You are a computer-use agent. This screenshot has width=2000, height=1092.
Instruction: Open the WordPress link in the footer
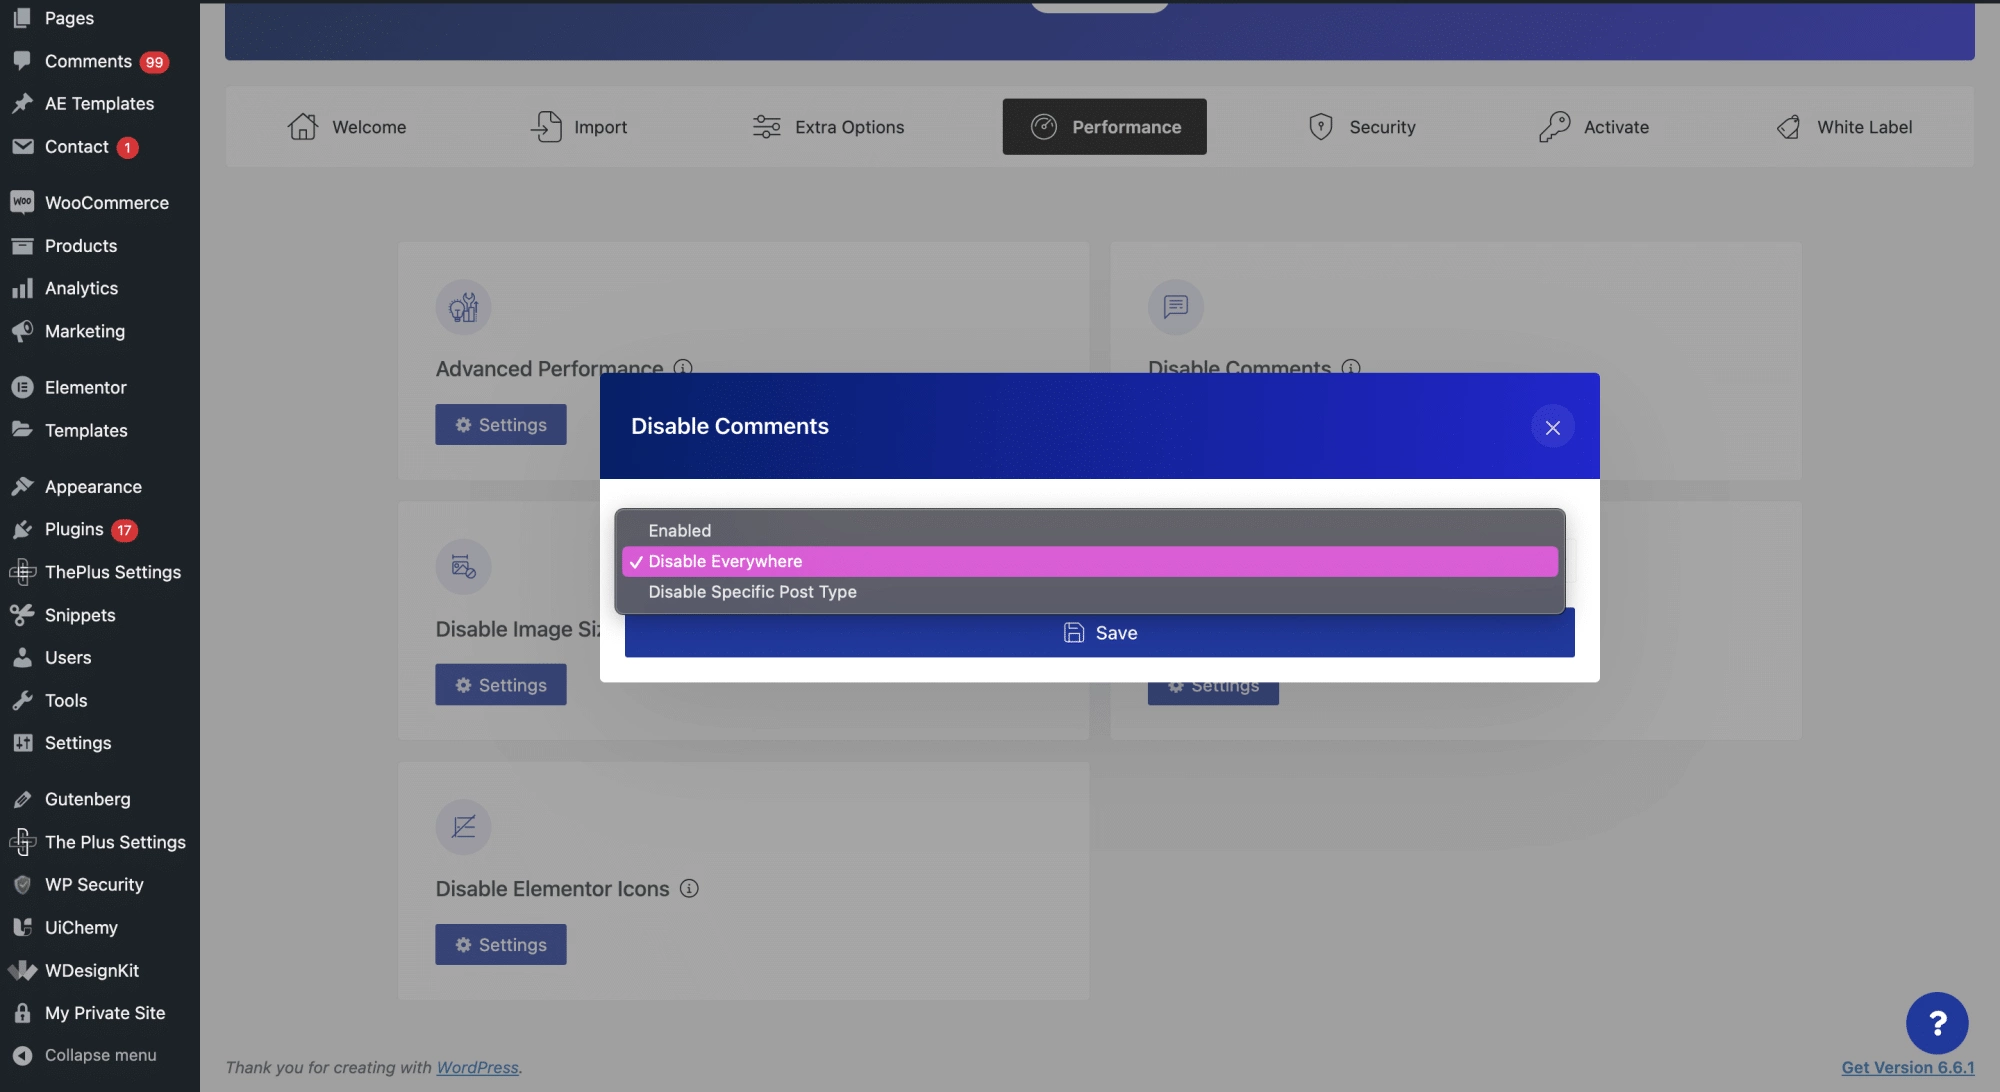(x=477, y=1068)
